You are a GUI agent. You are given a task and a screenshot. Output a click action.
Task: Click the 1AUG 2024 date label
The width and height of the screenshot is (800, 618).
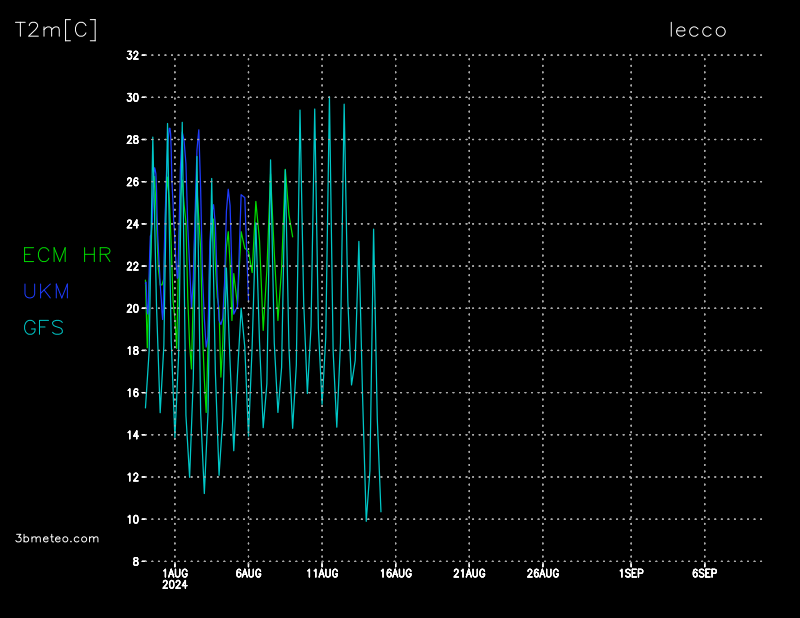(x=175, y=578)
